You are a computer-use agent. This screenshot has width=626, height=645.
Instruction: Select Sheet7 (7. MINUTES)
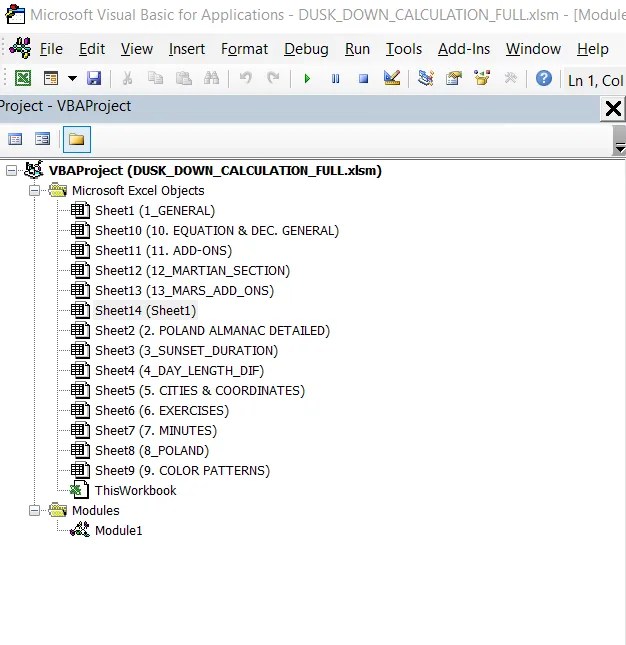point(156,431)
